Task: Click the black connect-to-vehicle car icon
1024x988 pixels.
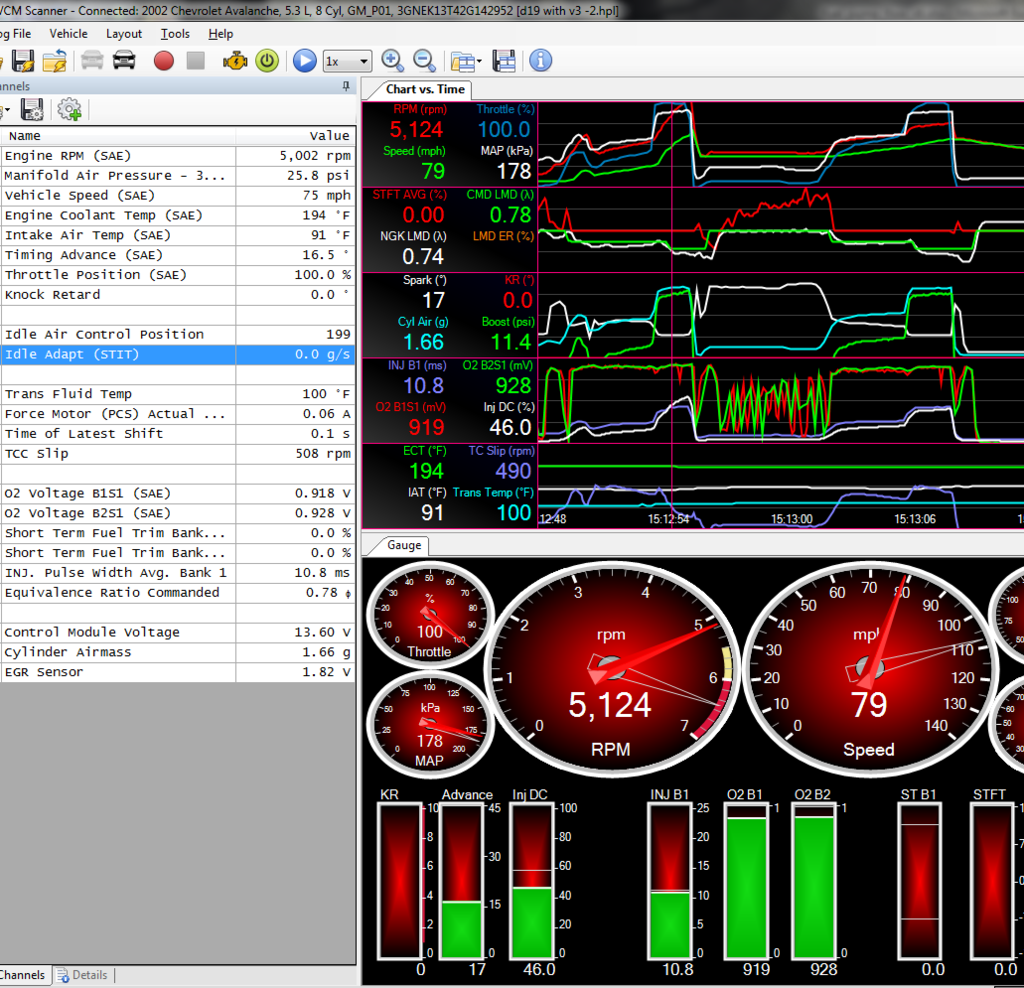Action: point(124,61)
